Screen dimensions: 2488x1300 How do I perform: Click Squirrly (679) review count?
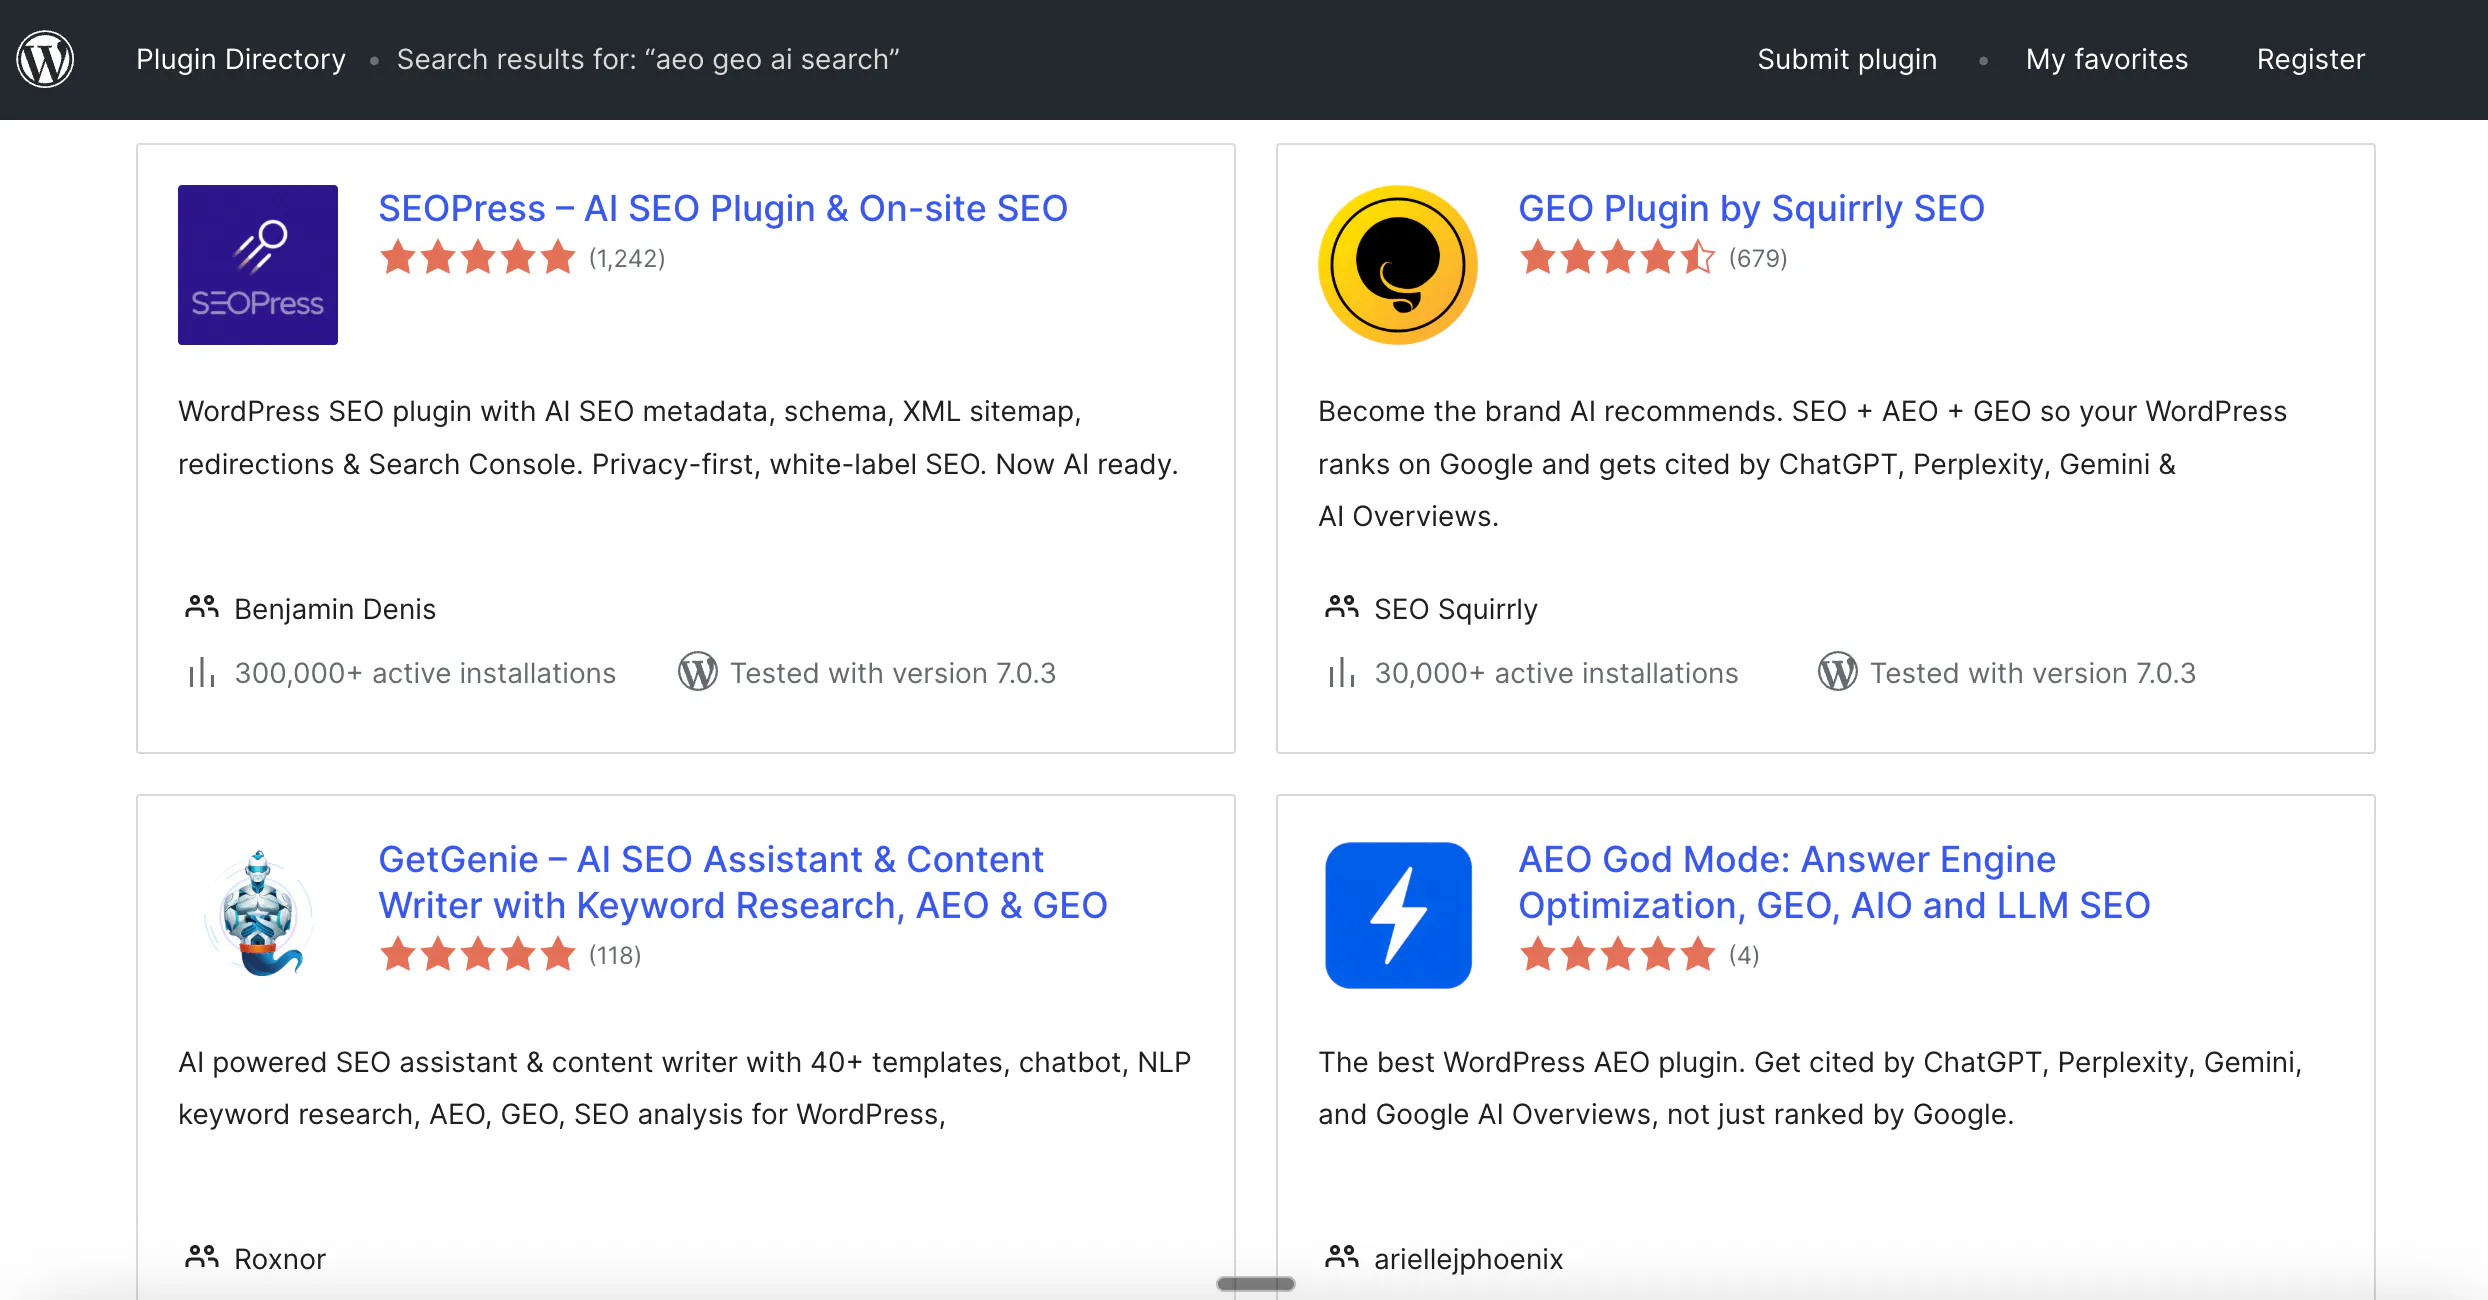pyautogui.click(x=1758, y=258)
